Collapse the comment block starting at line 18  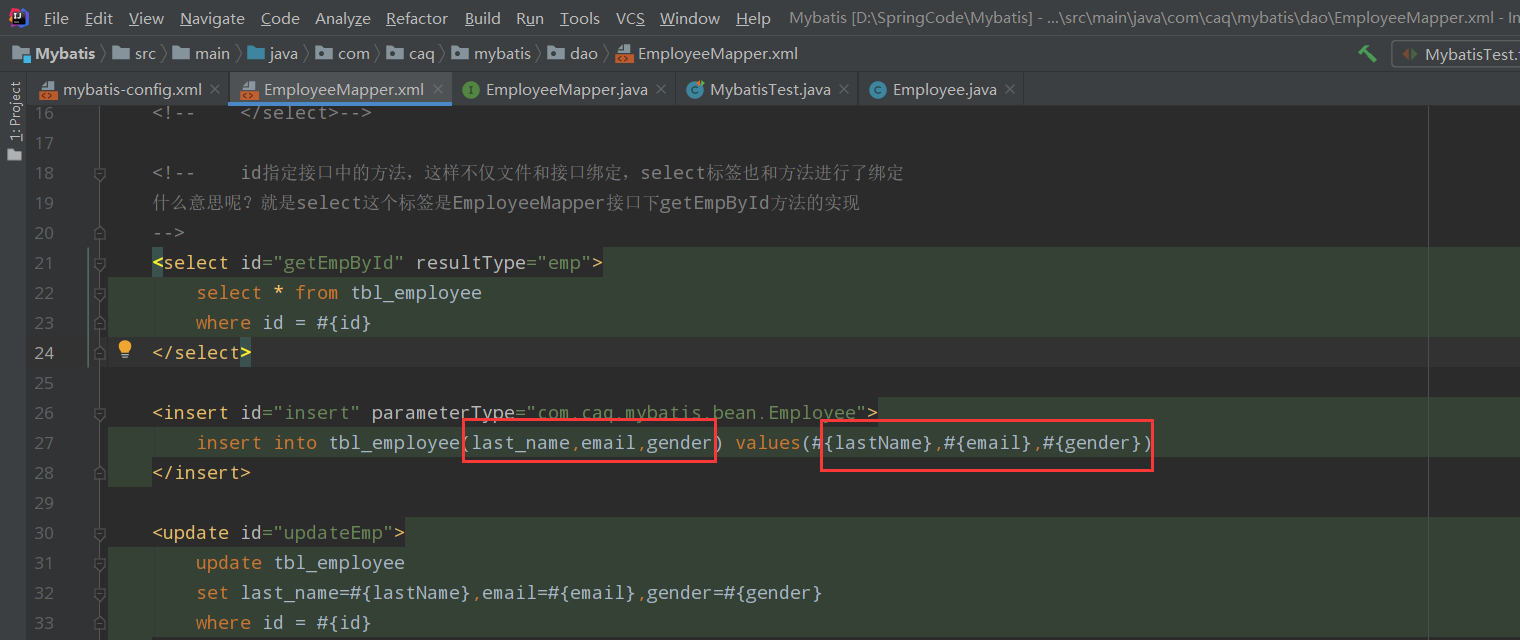[99, 173]
